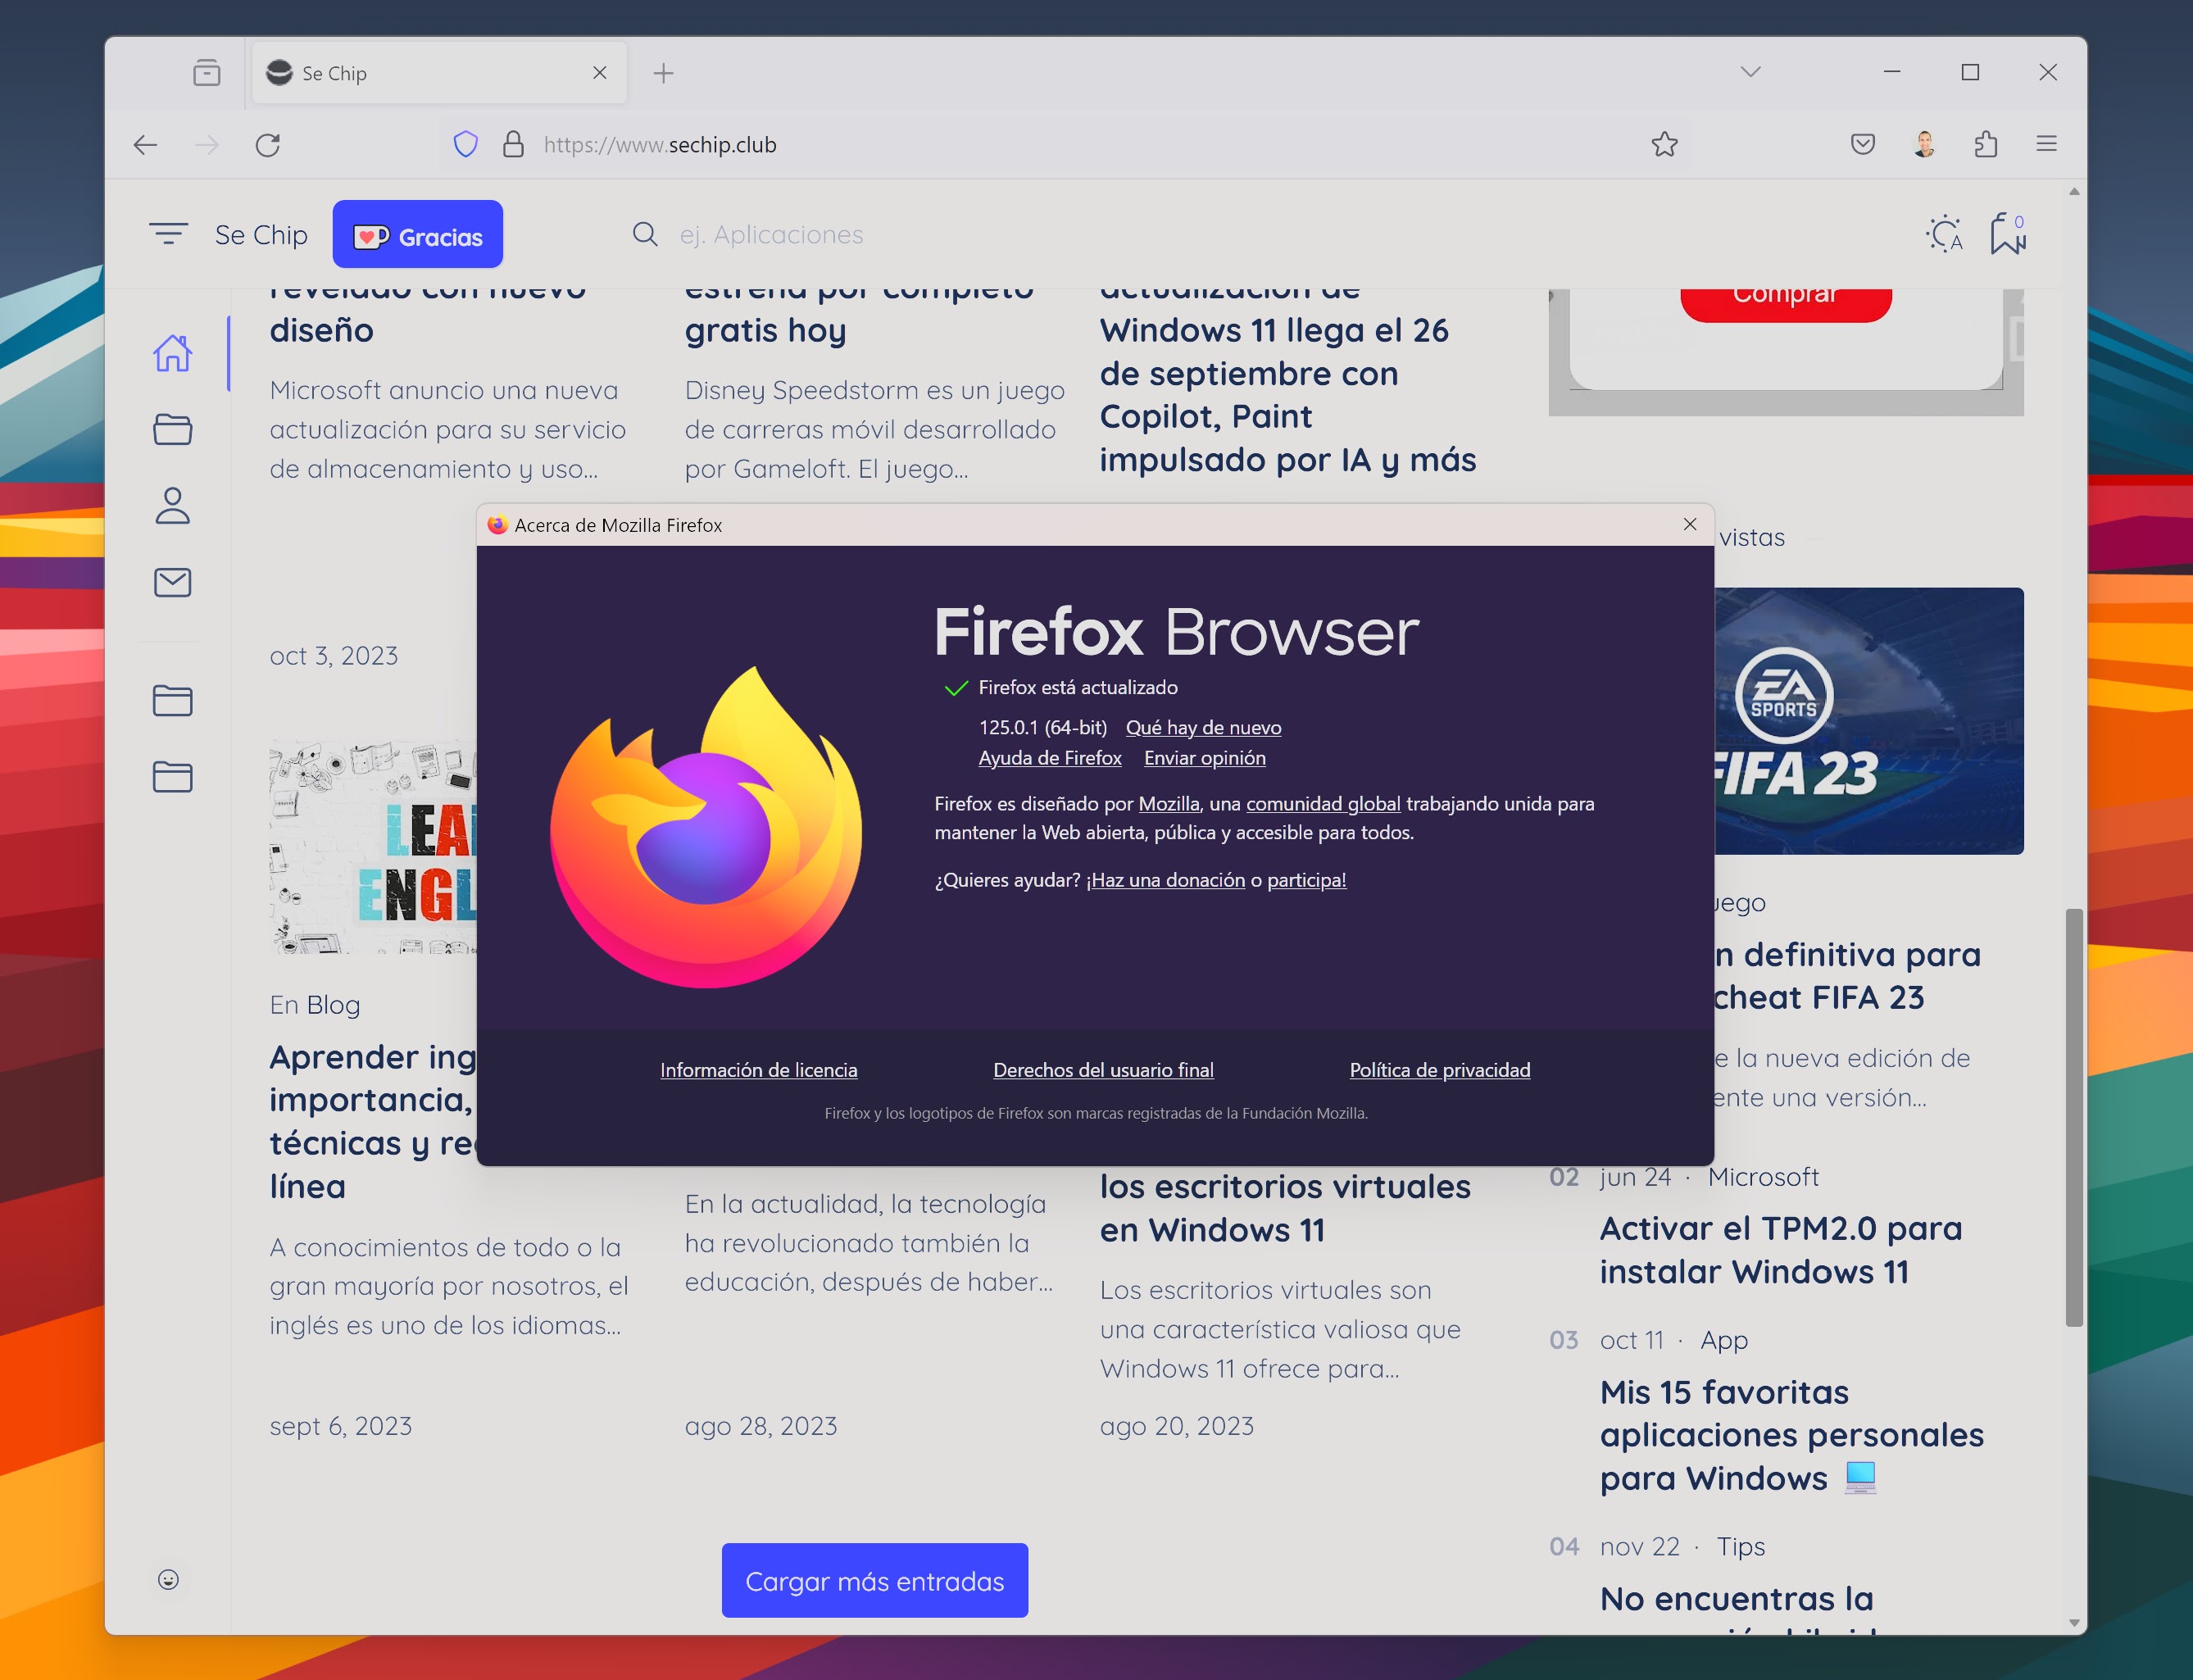Image resolution: width=2193 pixels, height=1680 pixels.
Task: Click the search magnifier on Se Chip
Action: 645,234
